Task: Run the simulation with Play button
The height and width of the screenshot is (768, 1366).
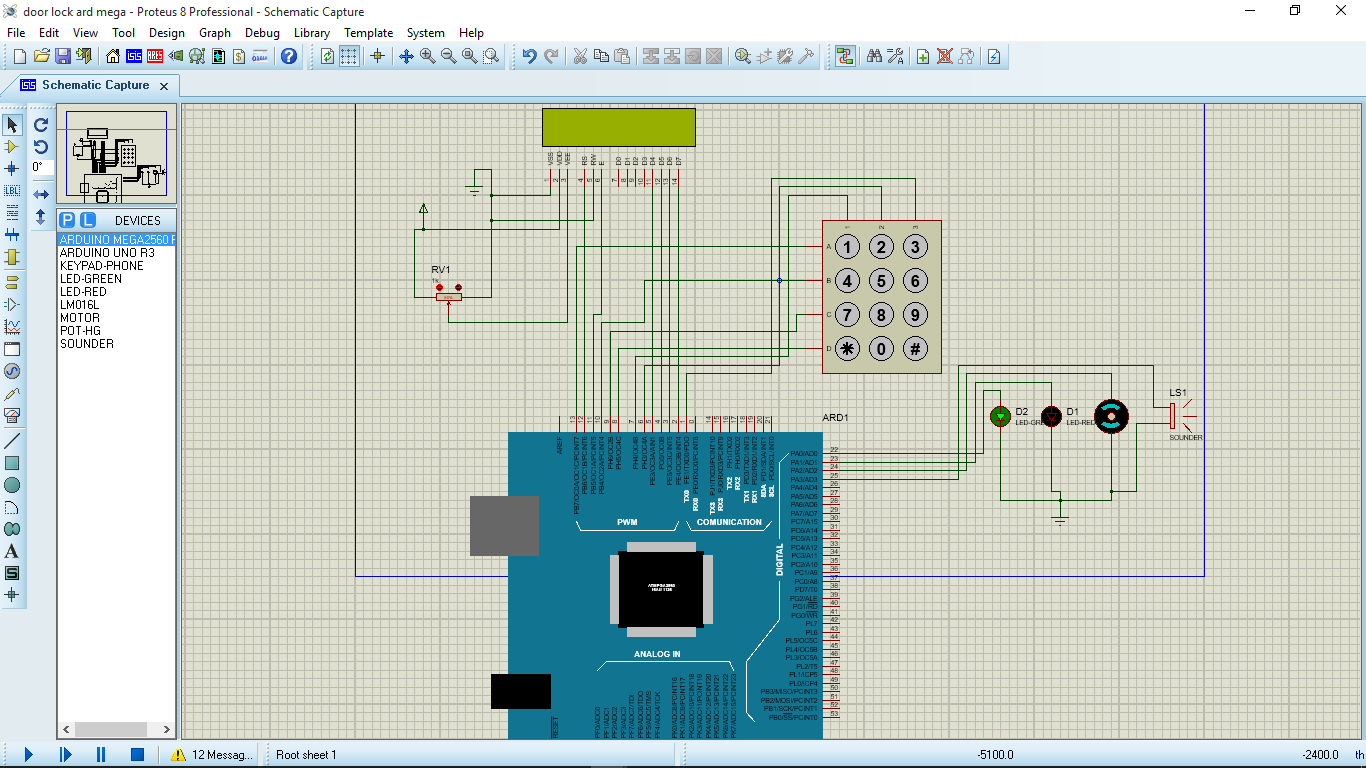Action: (28, 755)
